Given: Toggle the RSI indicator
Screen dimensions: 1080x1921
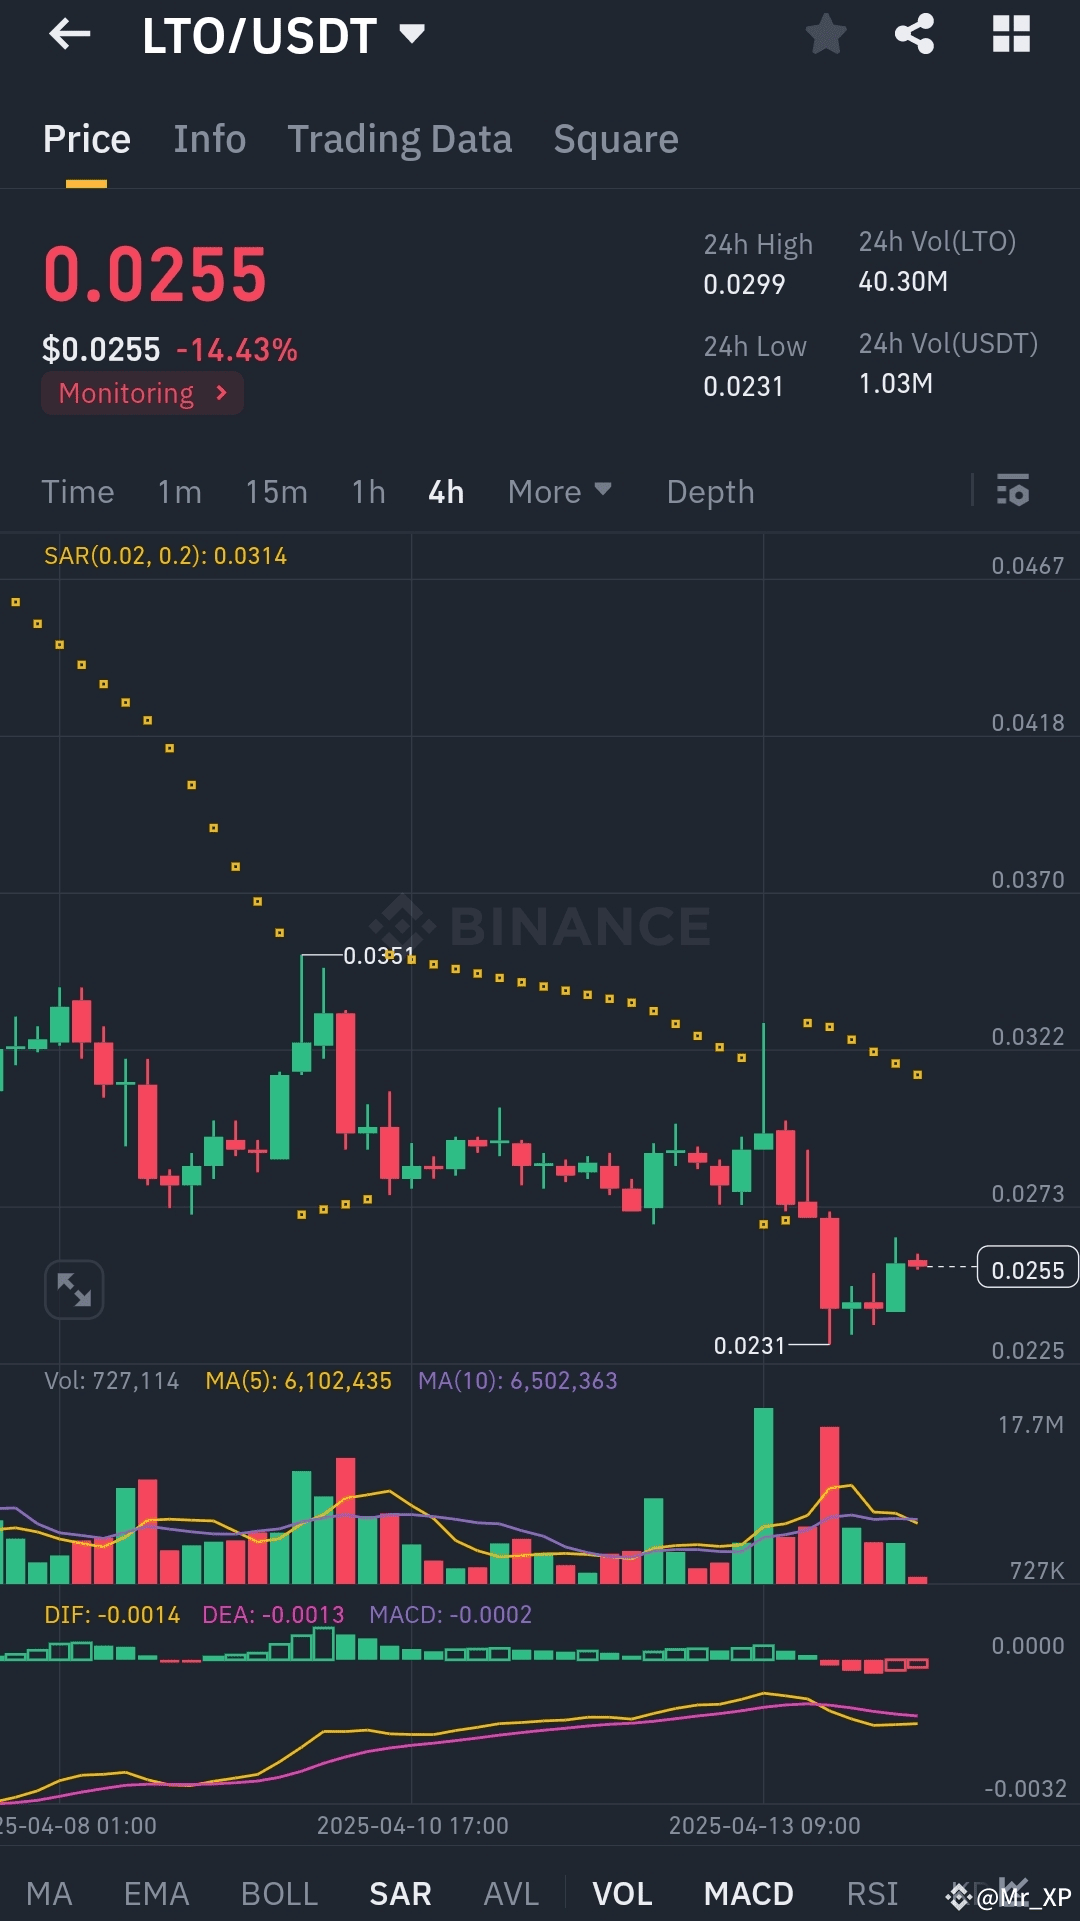Looking at the screenshot, I should coord(871,1893).
